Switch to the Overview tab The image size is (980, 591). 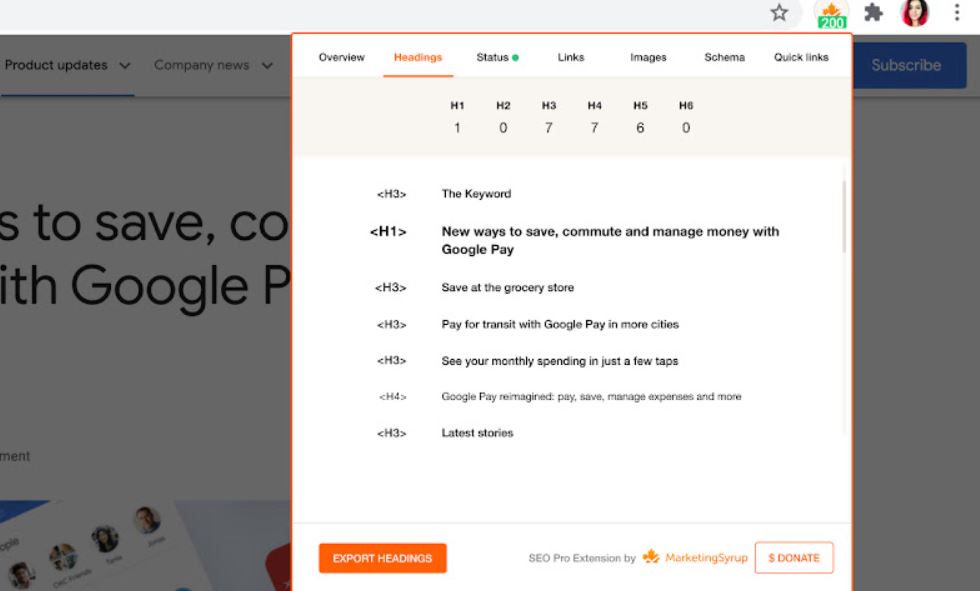click(x=341, y=57)
